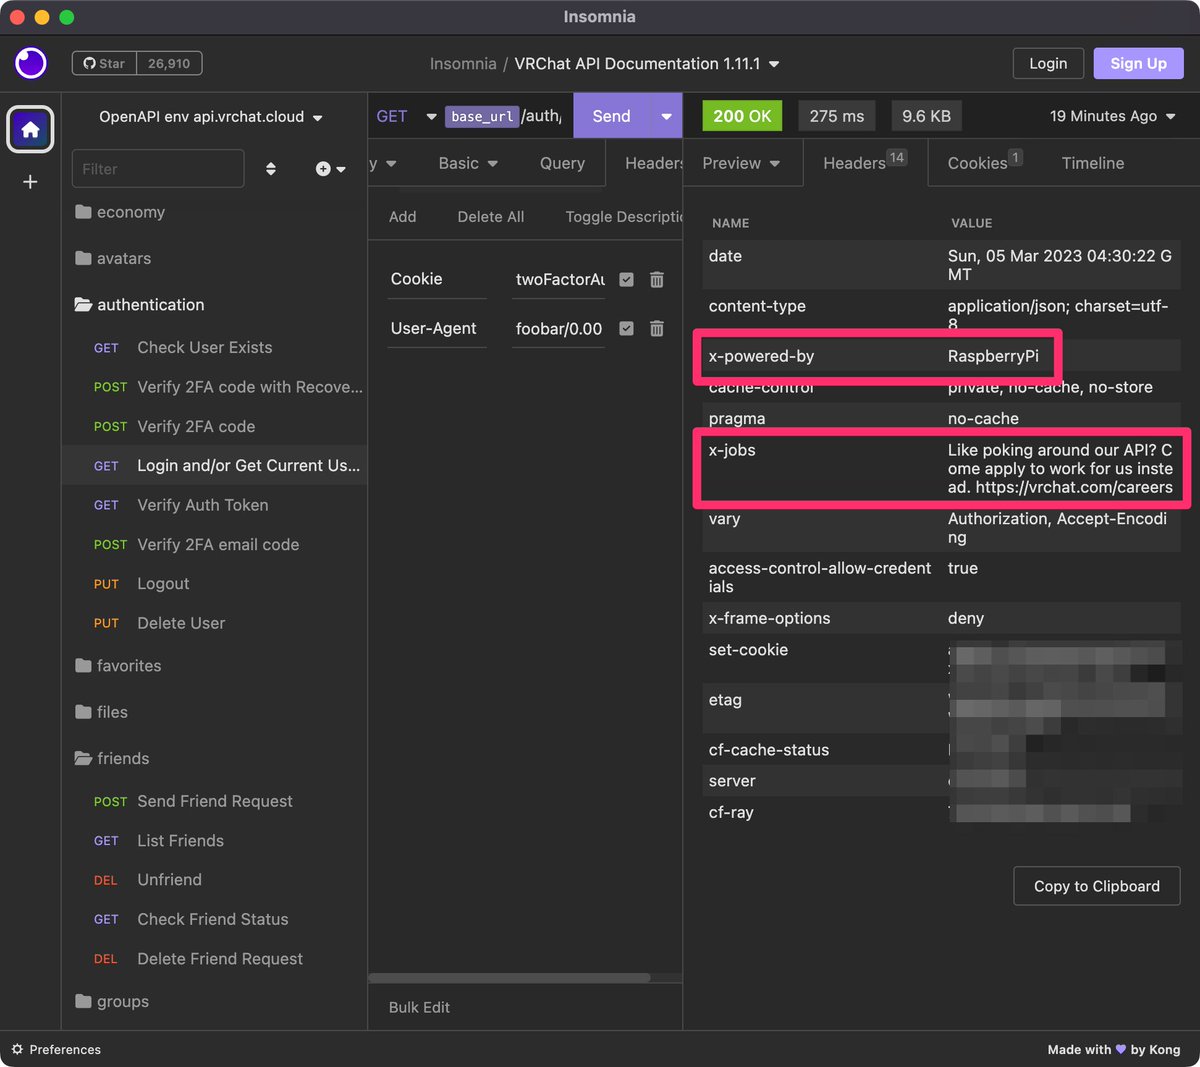Image resolution: width=1200 pixels, height=1067 pixels.
Task: Click the x-powered-by header name
Action: pyautogui.click(x=761, y=356)
